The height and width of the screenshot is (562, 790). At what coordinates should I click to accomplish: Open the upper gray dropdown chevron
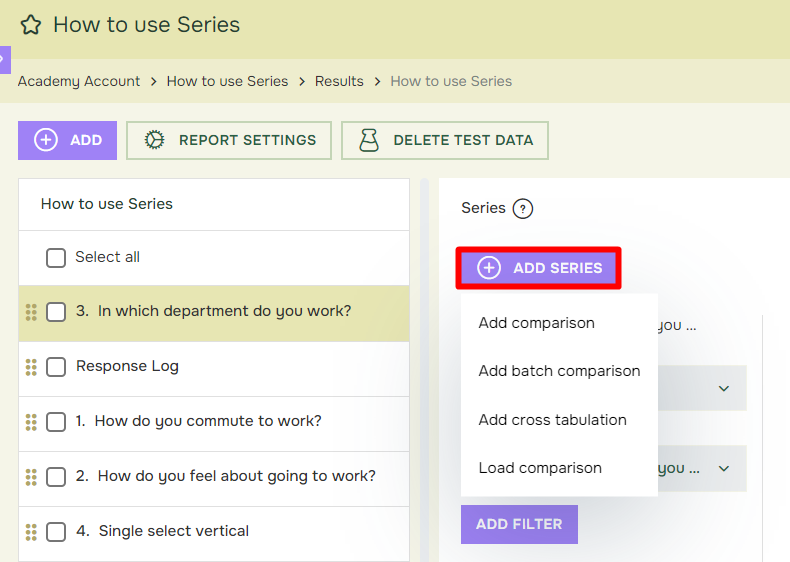pos(723,389)
